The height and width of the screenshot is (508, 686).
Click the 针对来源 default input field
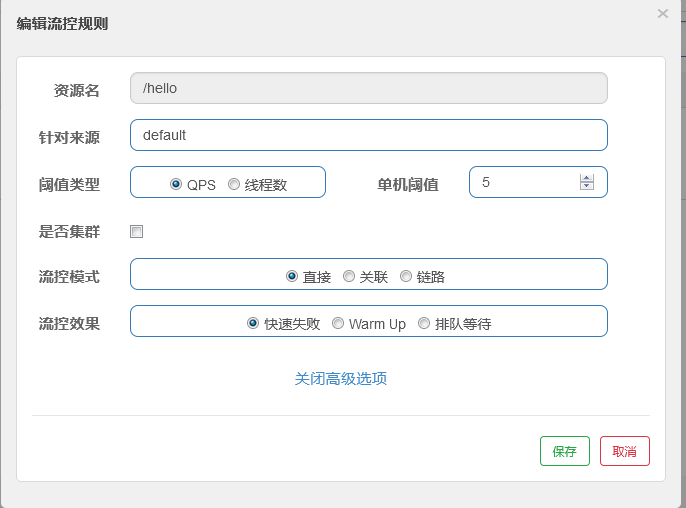369,135
